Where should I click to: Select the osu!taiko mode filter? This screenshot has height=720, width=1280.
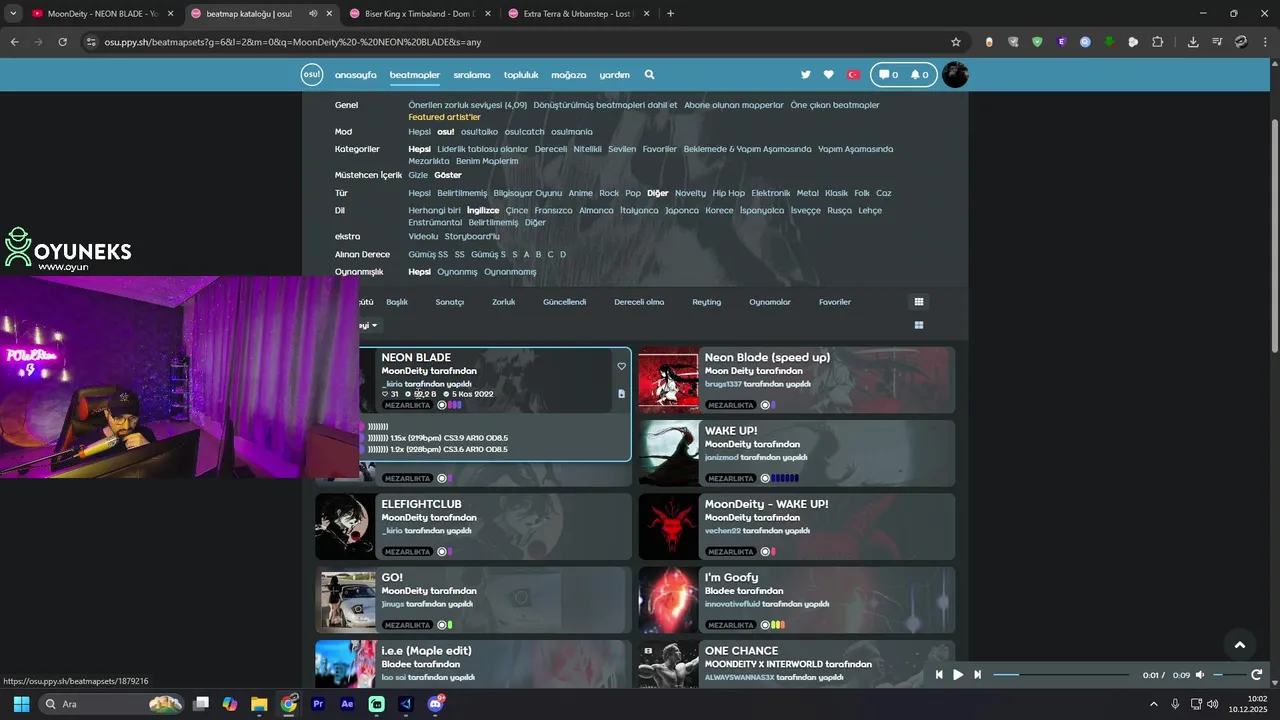click(479, 132)
